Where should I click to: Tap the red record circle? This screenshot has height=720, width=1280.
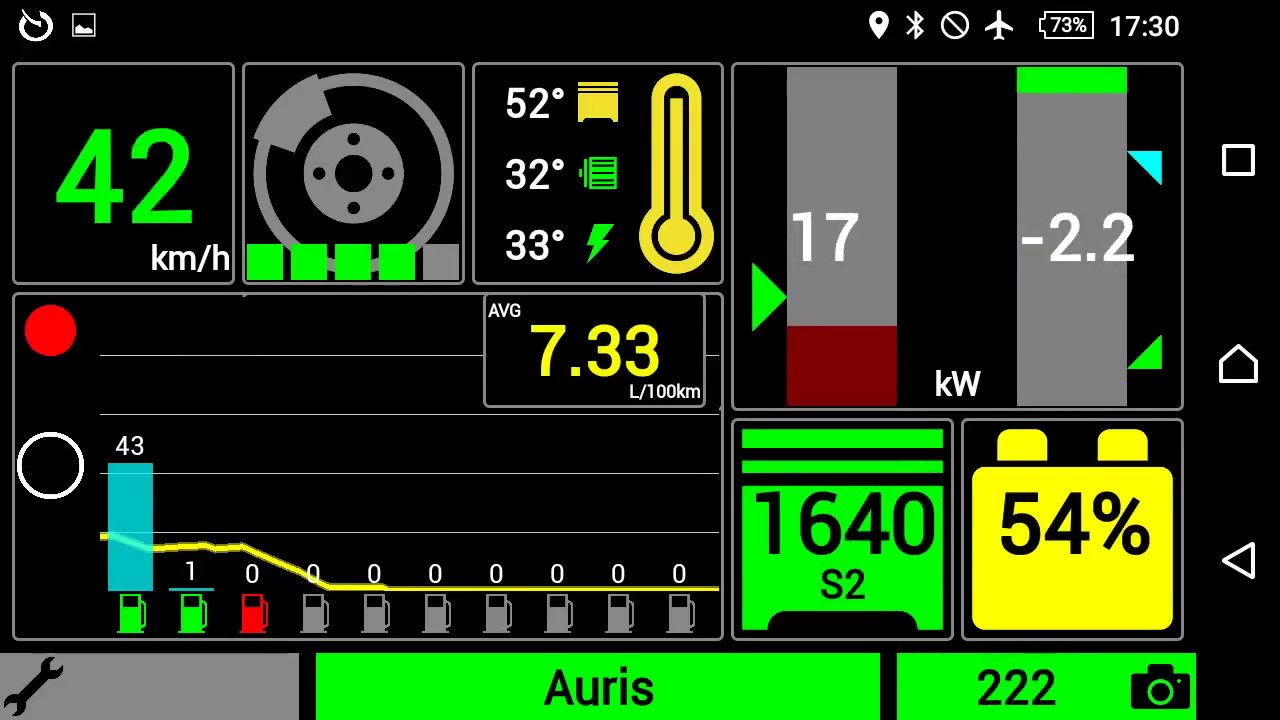click(50, 330)
